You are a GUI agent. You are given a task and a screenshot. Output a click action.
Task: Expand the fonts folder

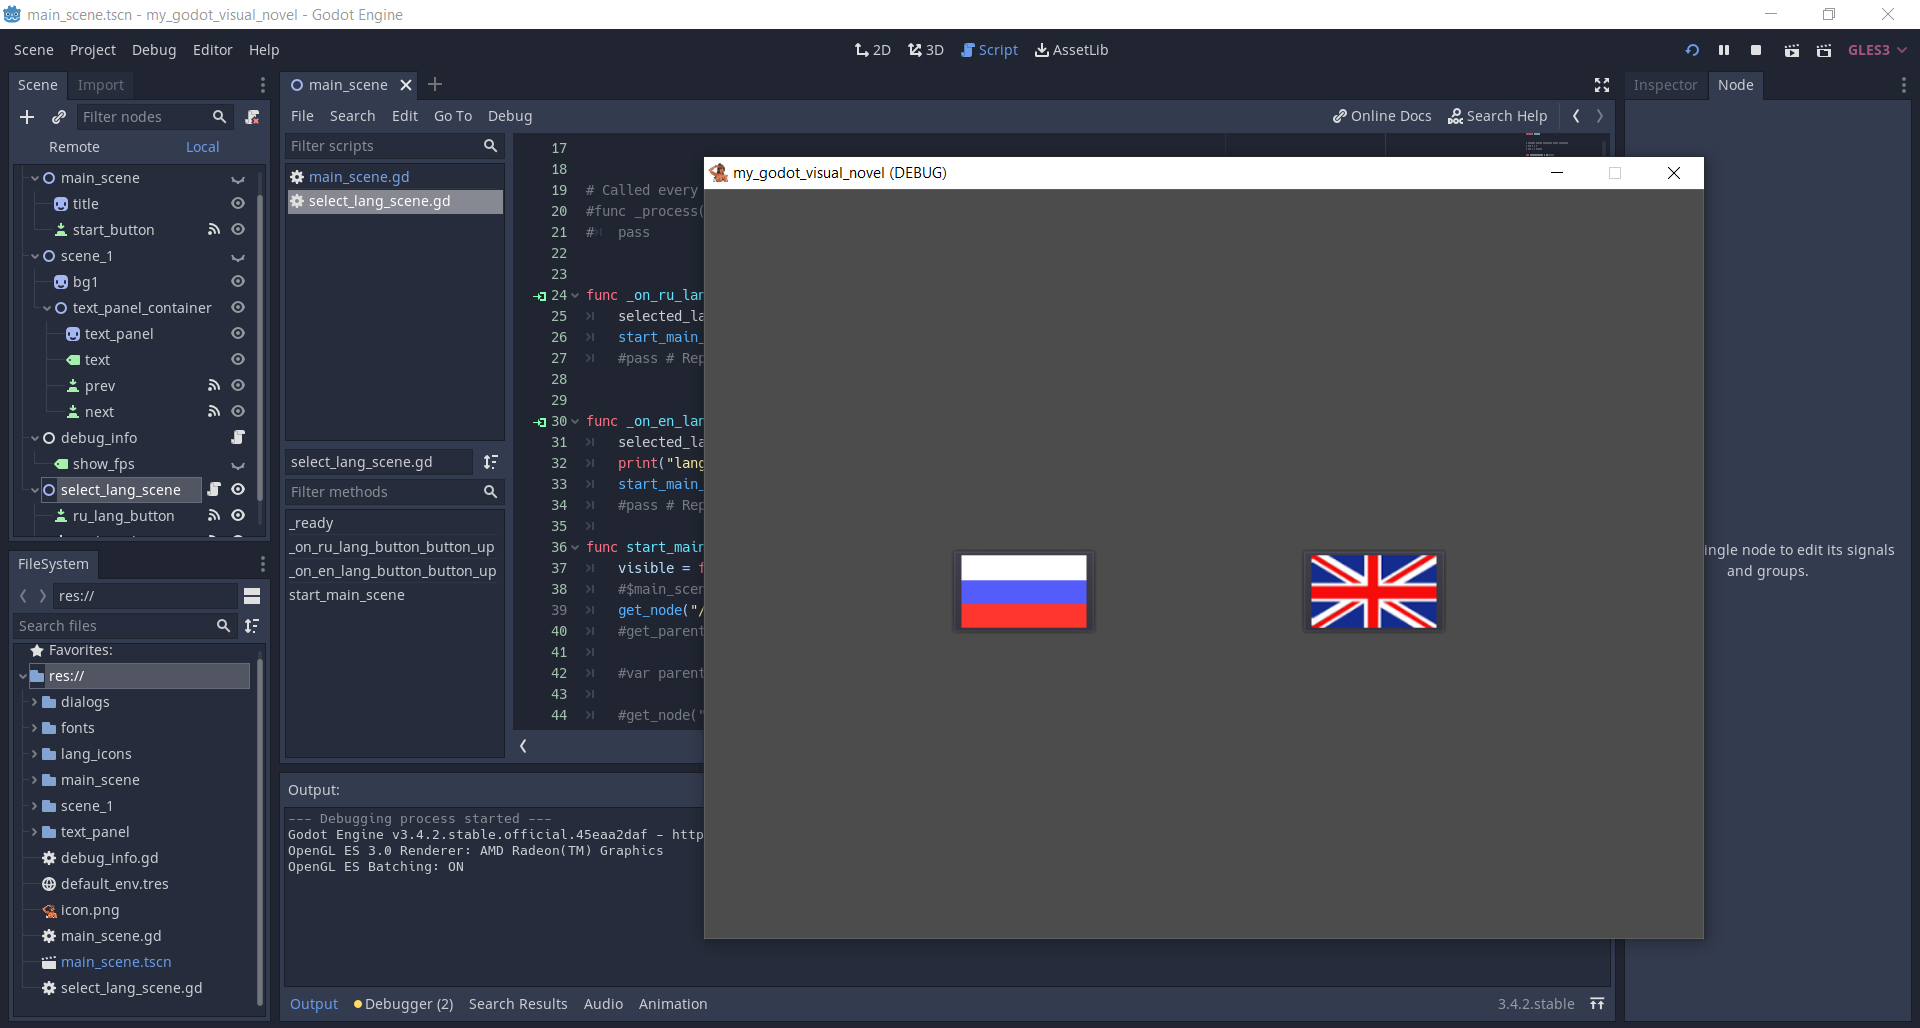34,728
